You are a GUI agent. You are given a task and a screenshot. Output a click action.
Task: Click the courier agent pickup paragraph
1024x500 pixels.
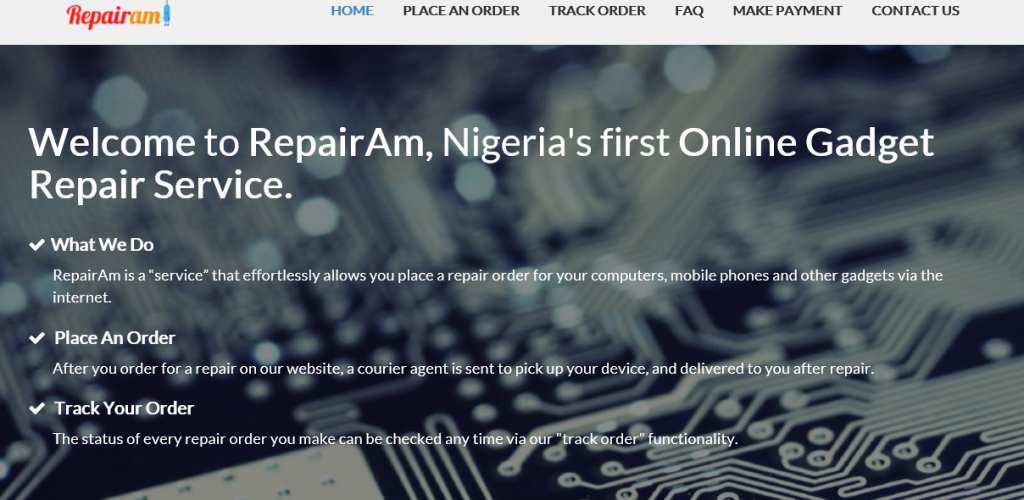click(463, 369)
